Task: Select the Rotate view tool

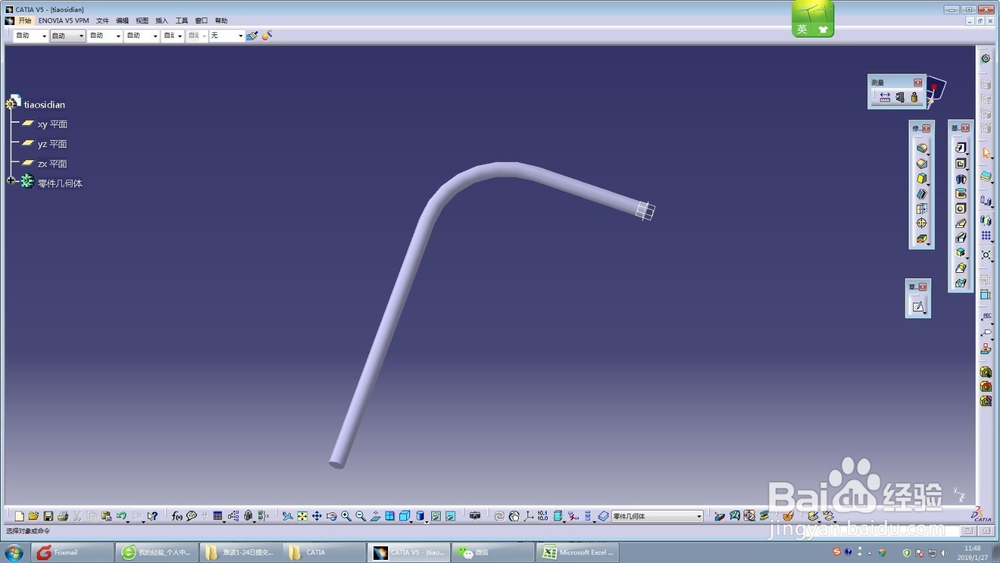Action: tap(332, 516)
